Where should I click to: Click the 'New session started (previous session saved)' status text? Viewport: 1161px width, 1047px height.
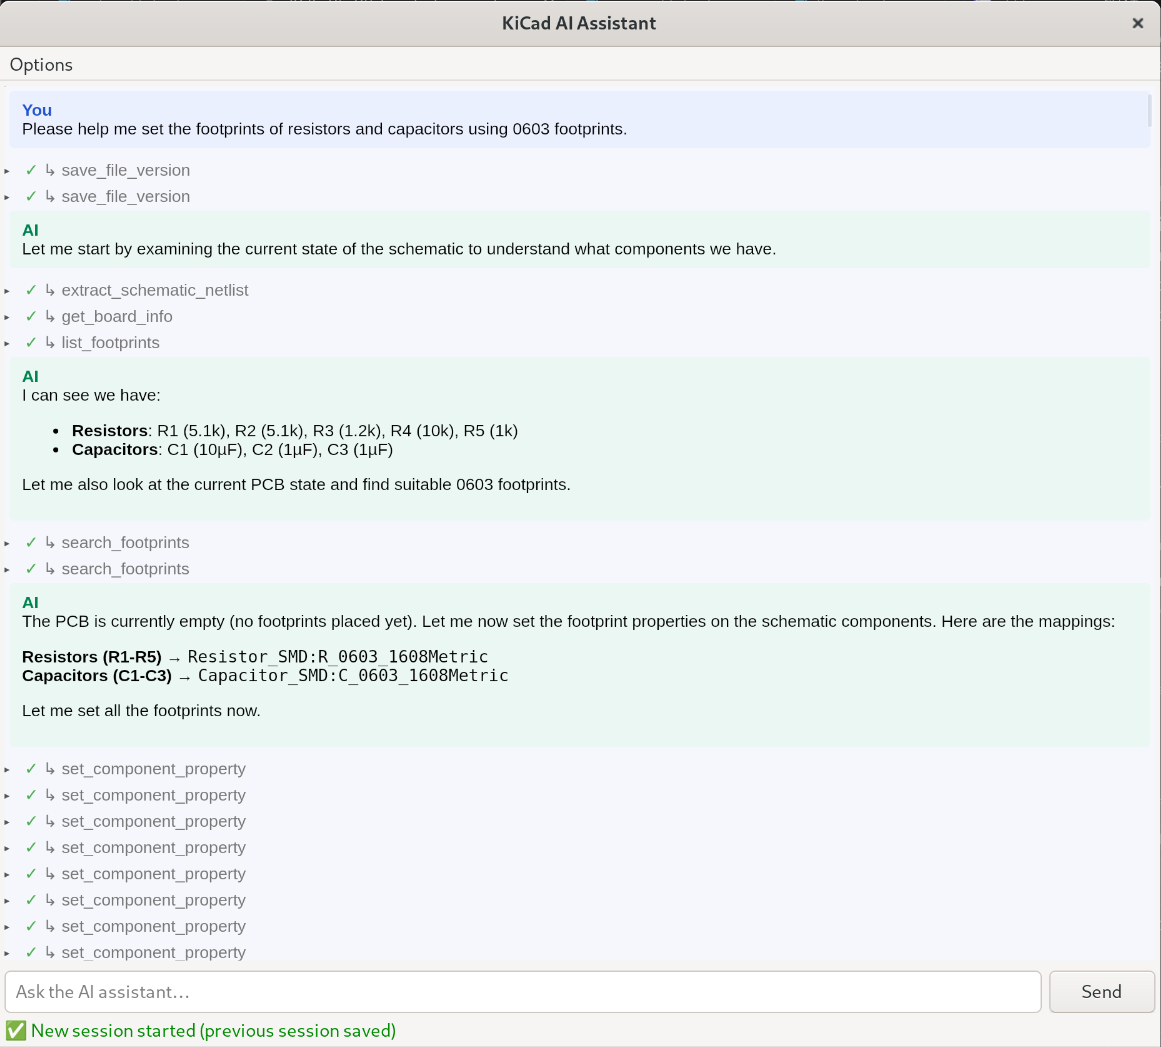click(213, 1031)
